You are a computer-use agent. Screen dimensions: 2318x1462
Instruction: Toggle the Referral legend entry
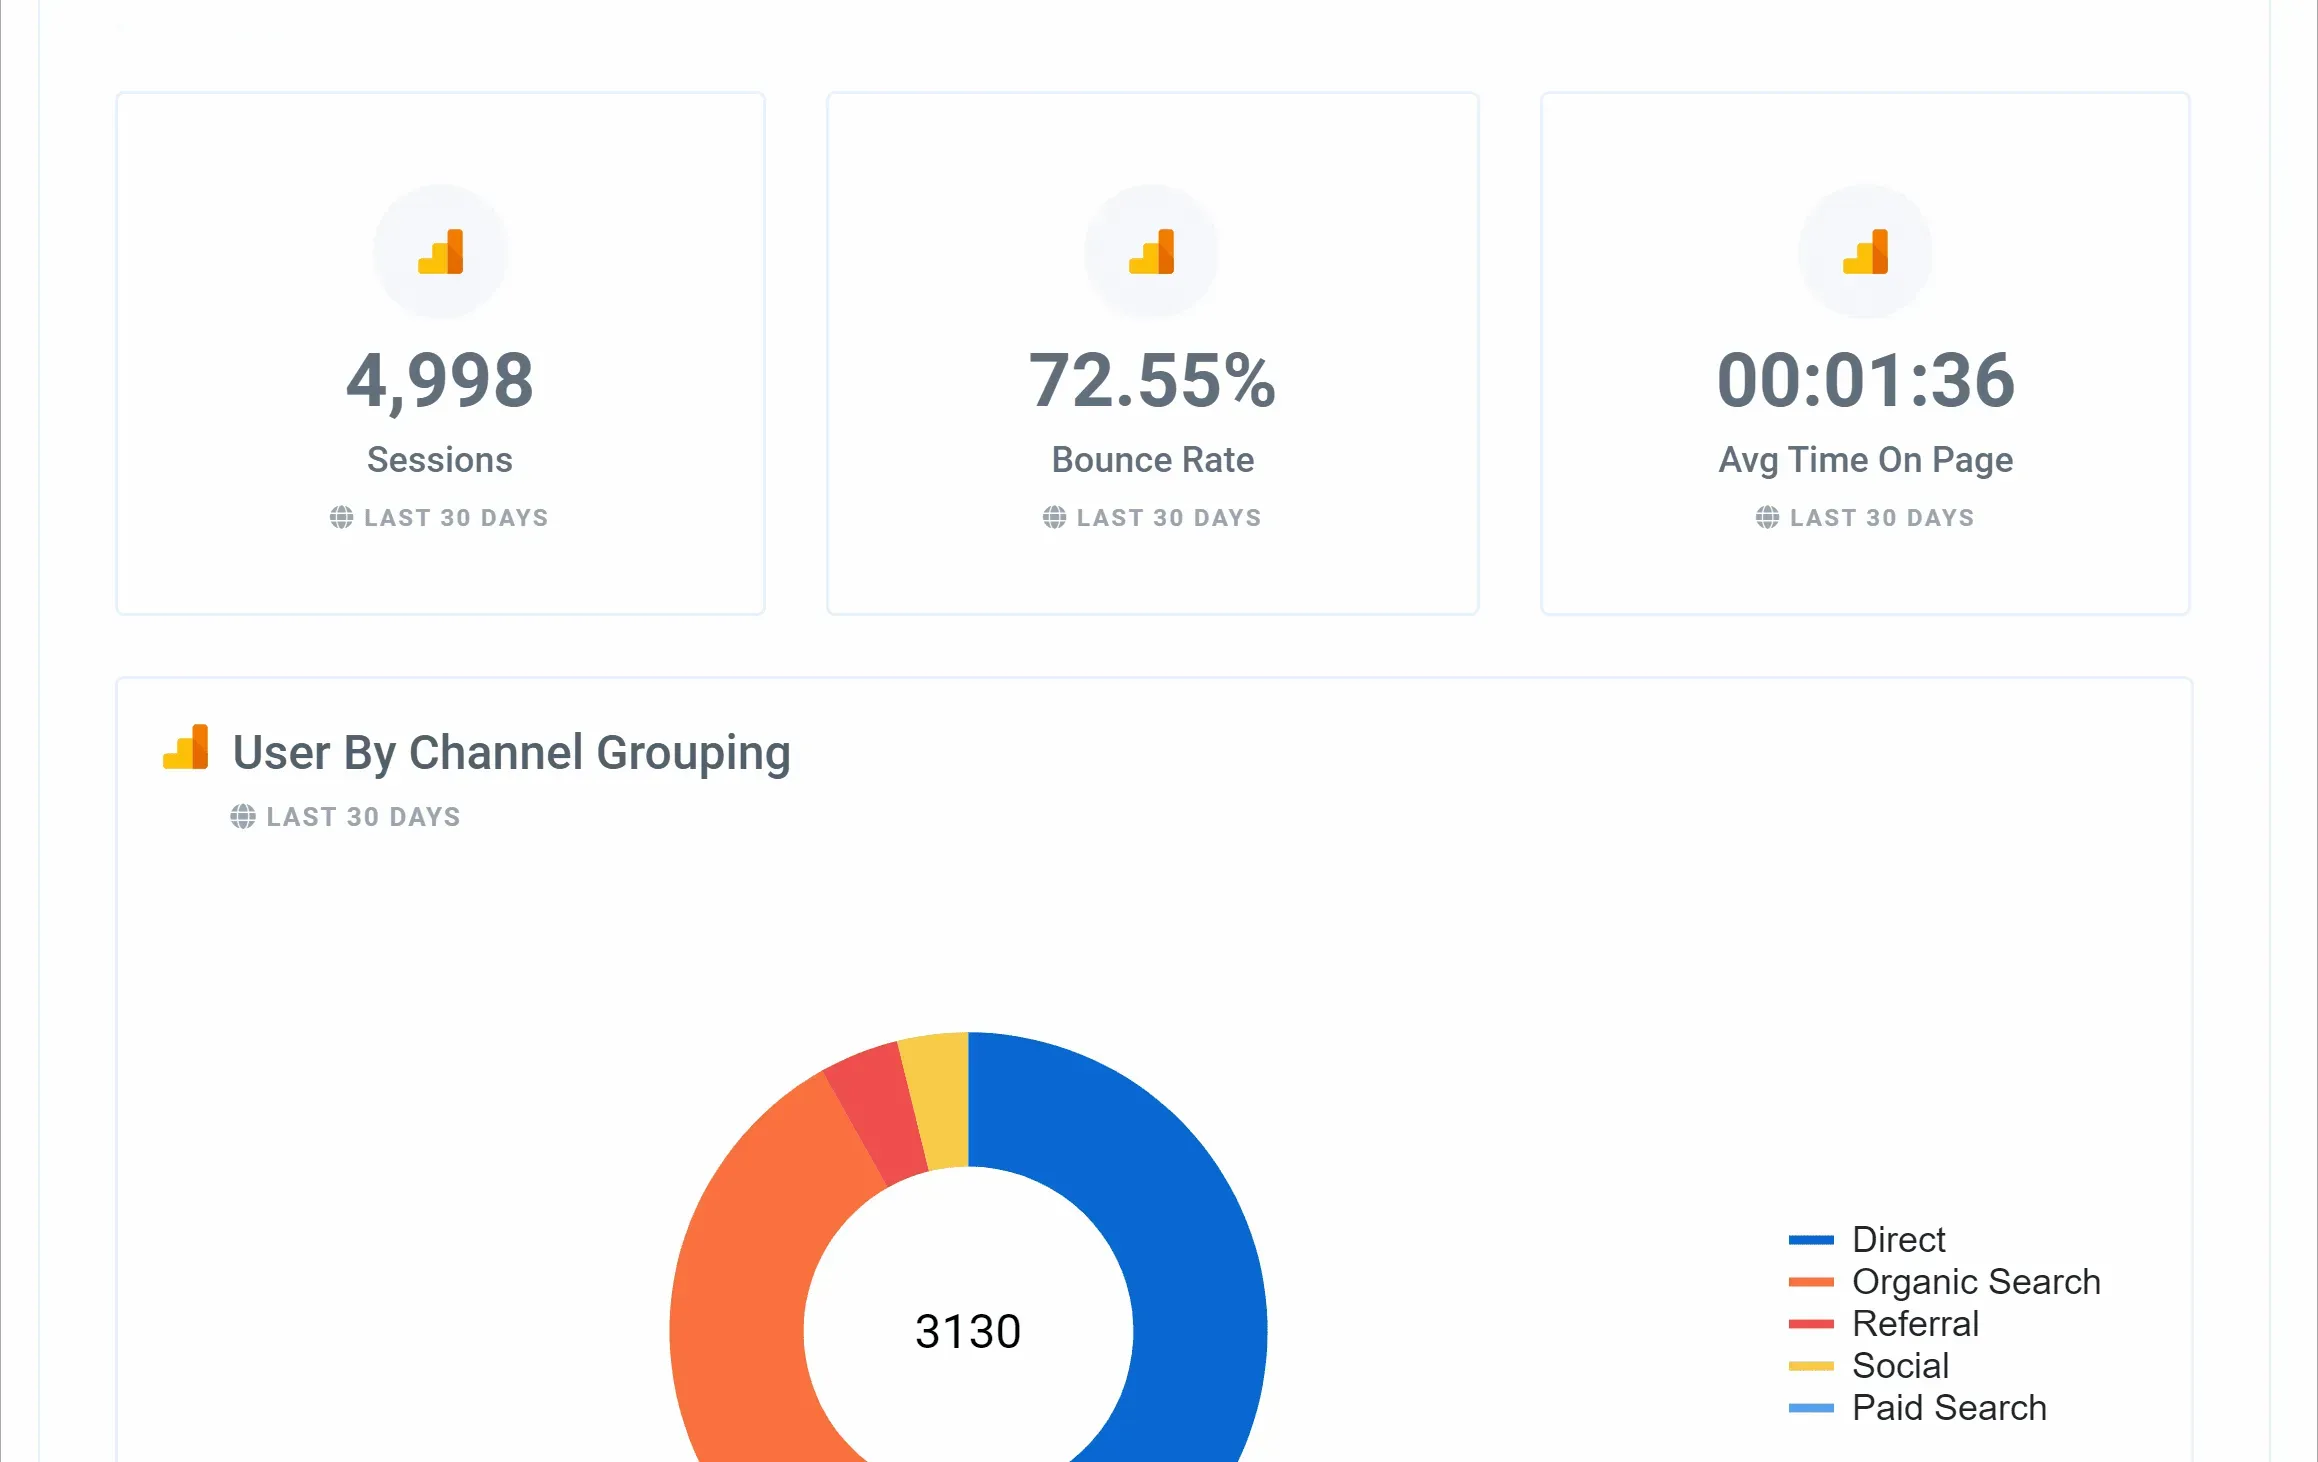coord(1884,1324)
